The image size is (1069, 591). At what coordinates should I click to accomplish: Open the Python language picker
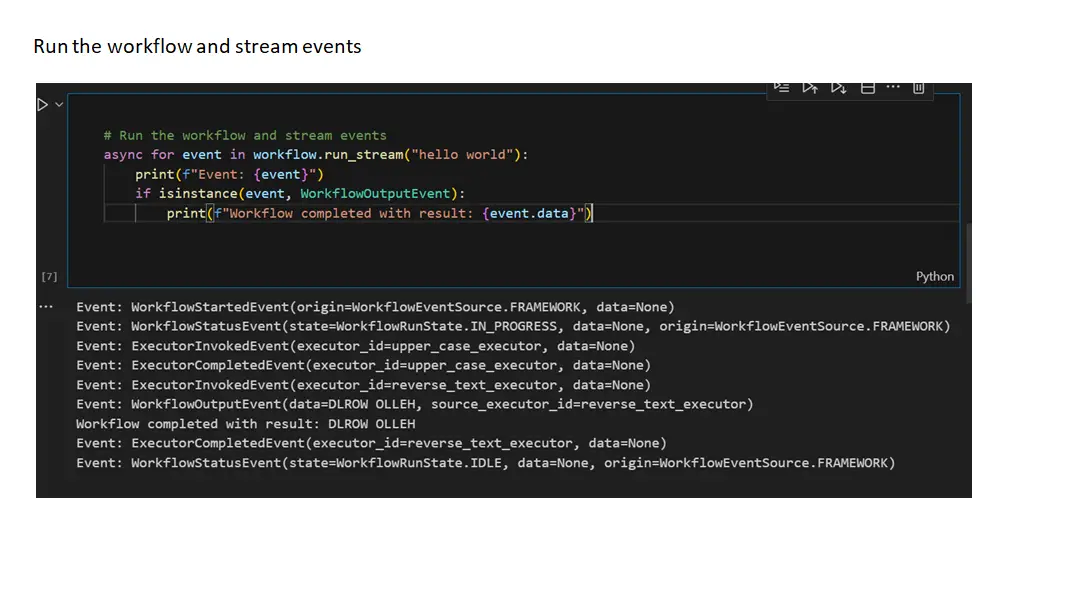(934, 276)
